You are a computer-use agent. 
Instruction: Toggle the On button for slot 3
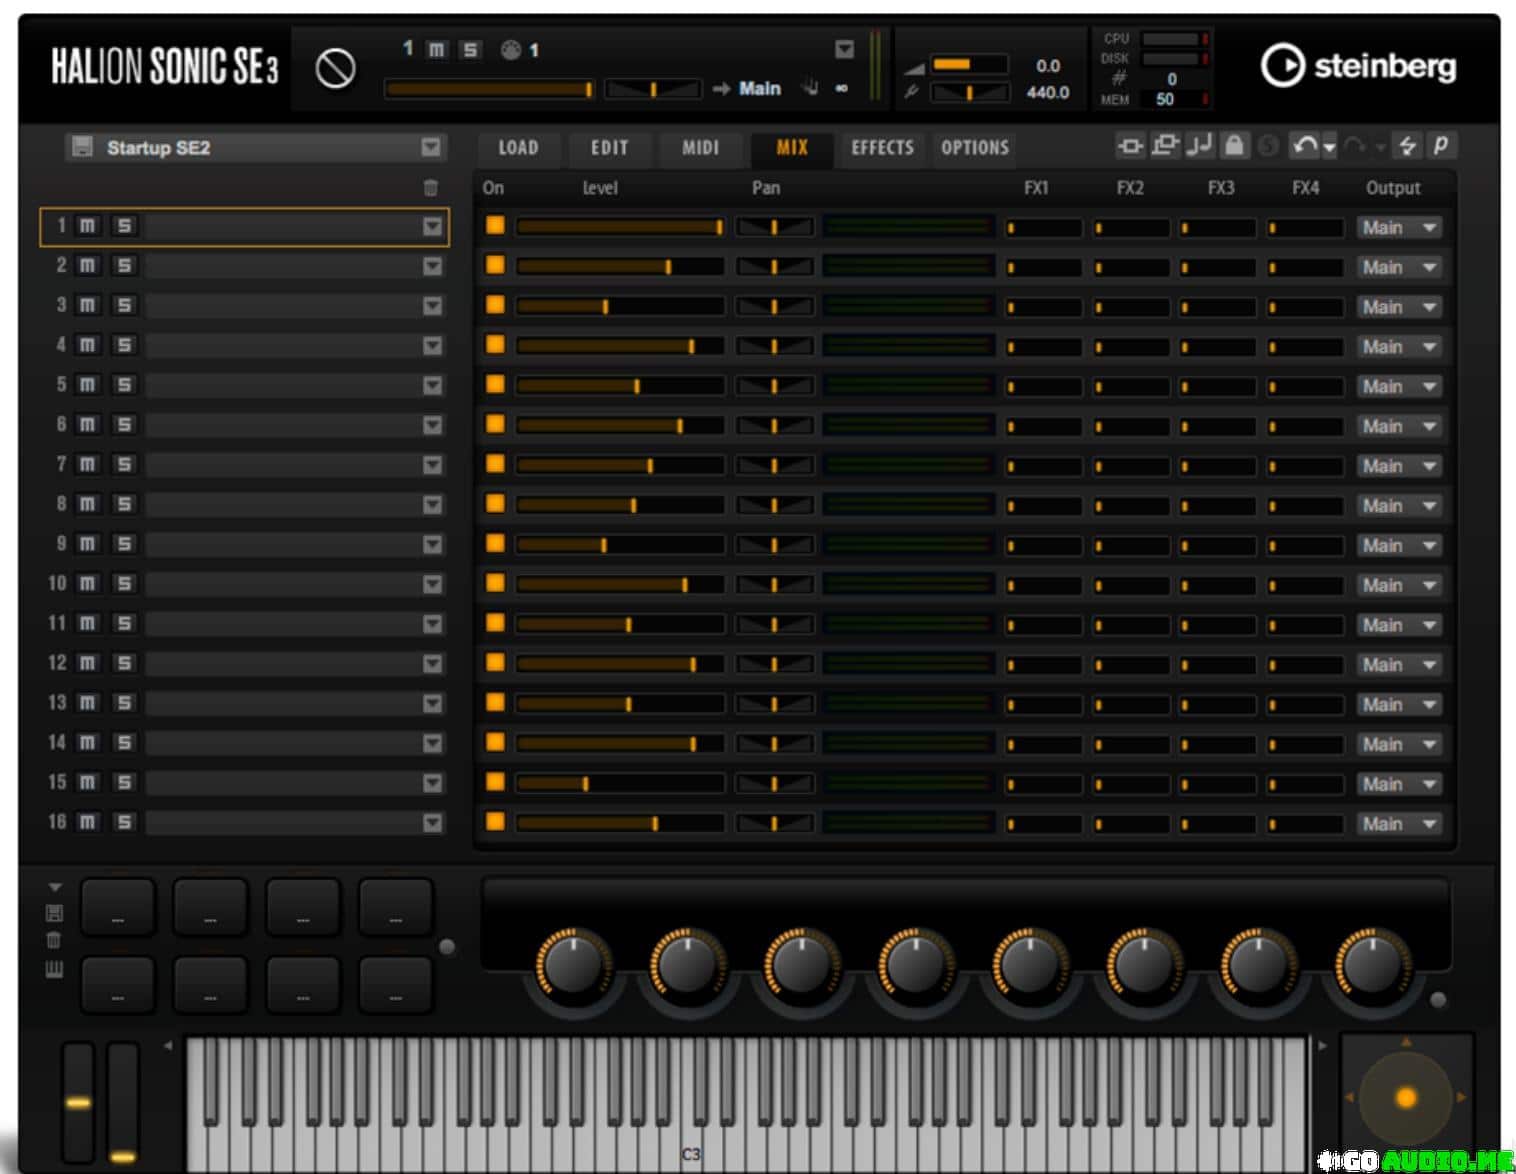[x=495, y=305]
